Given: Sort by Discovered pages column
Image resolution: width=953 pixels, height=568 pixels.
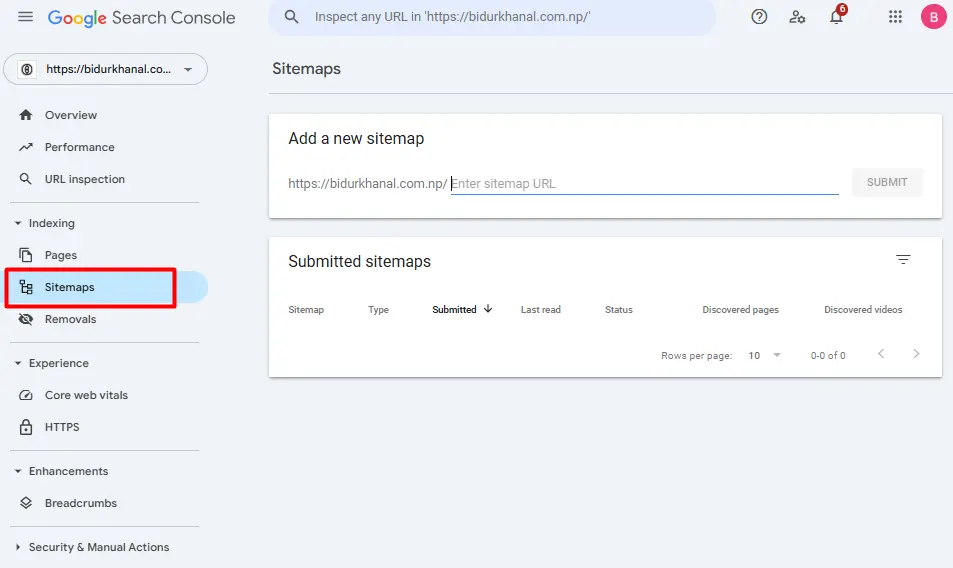Looking at the screenshot, I should click(x=740, y=310).
